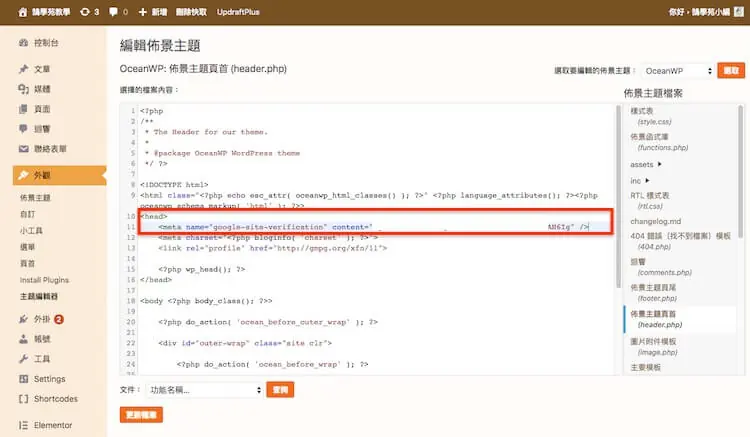Click the div id="outer-wrap" code line
The image size is (750, 437).
point(245,343)
